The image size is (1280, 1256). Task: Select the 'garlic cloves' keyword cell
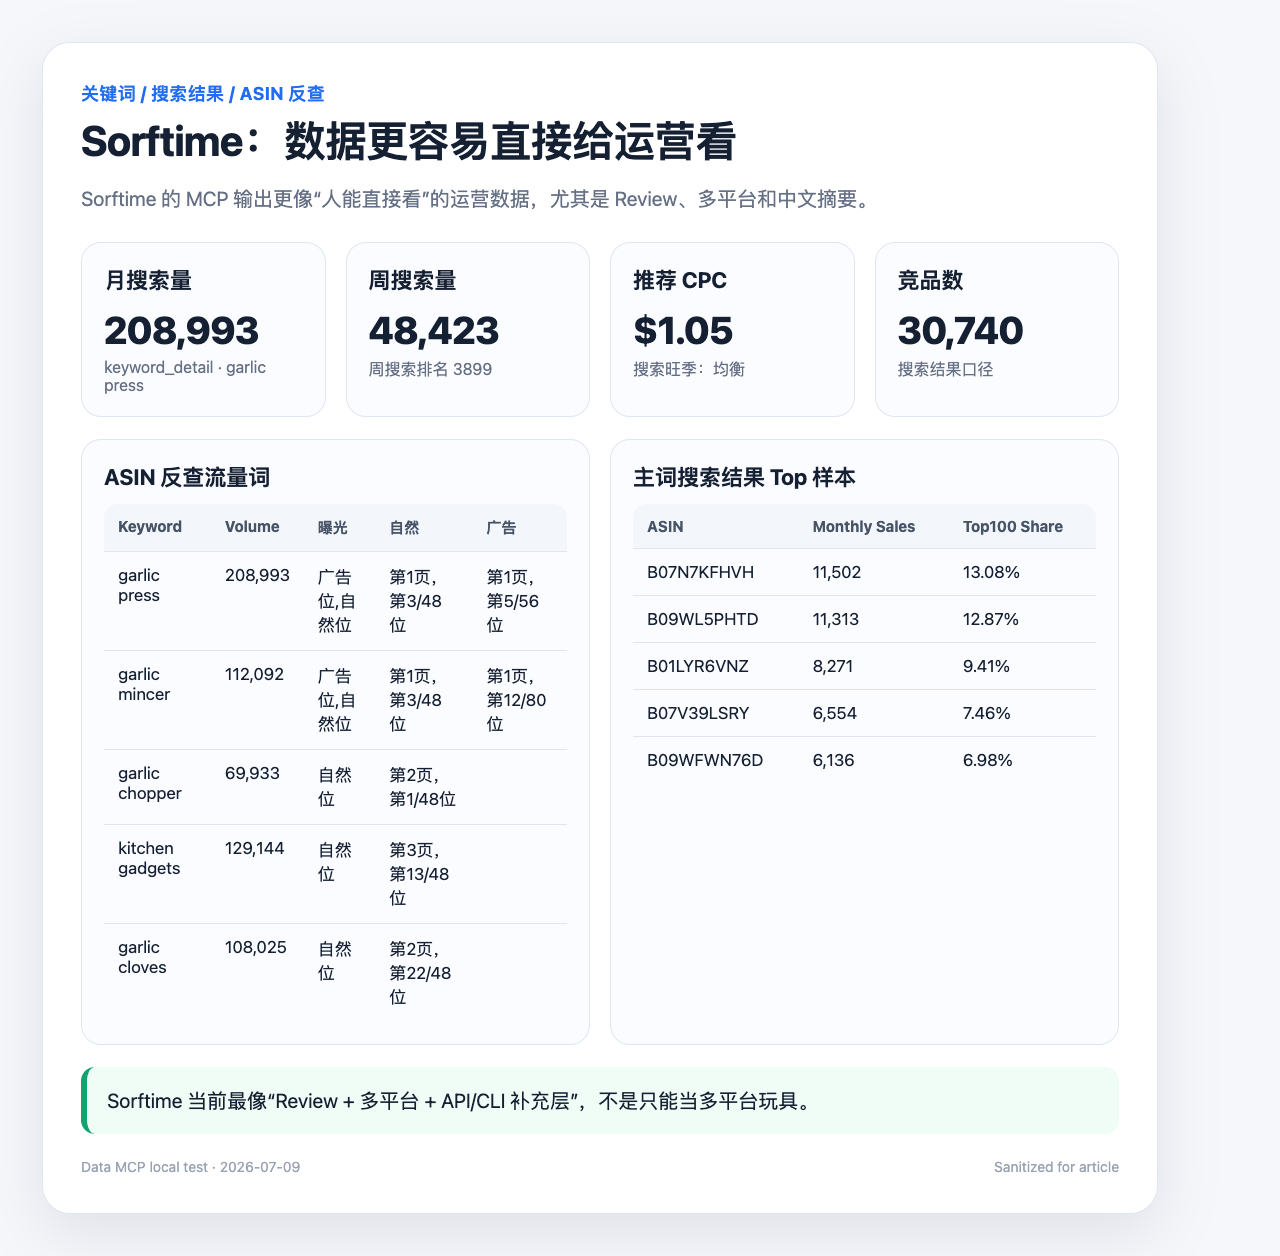point(142,957)
